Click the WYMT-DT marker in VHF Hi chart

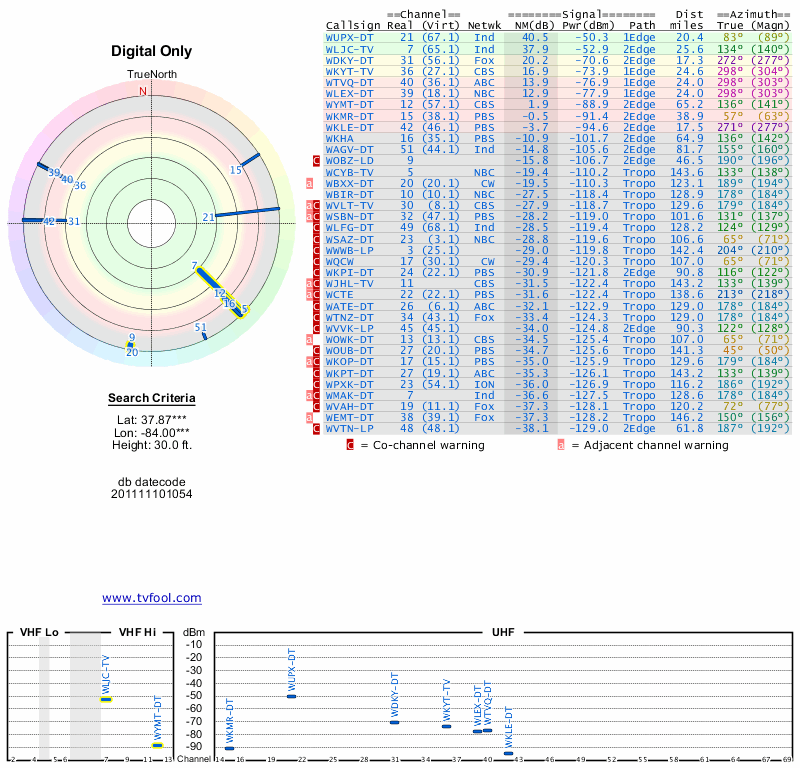tap(158, 745)
